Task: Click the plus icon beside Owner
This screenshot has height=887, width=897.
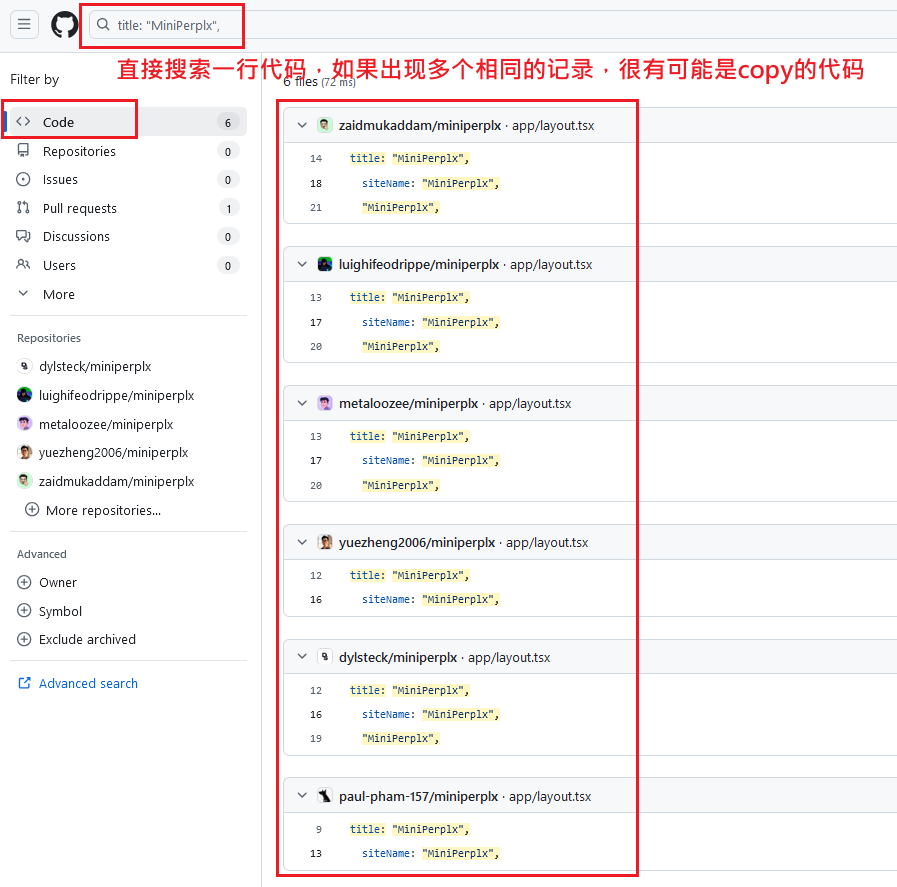Action: click(x=24, y=582)
